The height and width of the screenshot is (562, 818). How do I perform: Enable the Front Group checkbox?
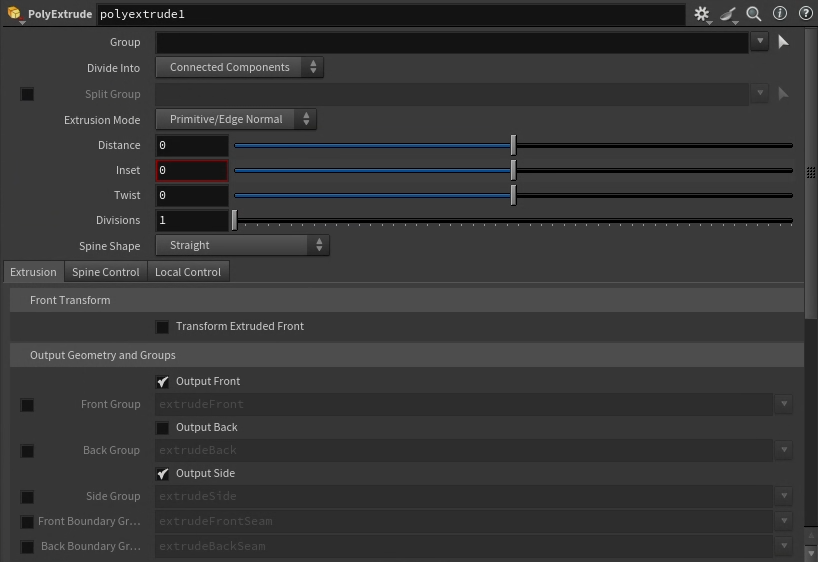[27, 404]
